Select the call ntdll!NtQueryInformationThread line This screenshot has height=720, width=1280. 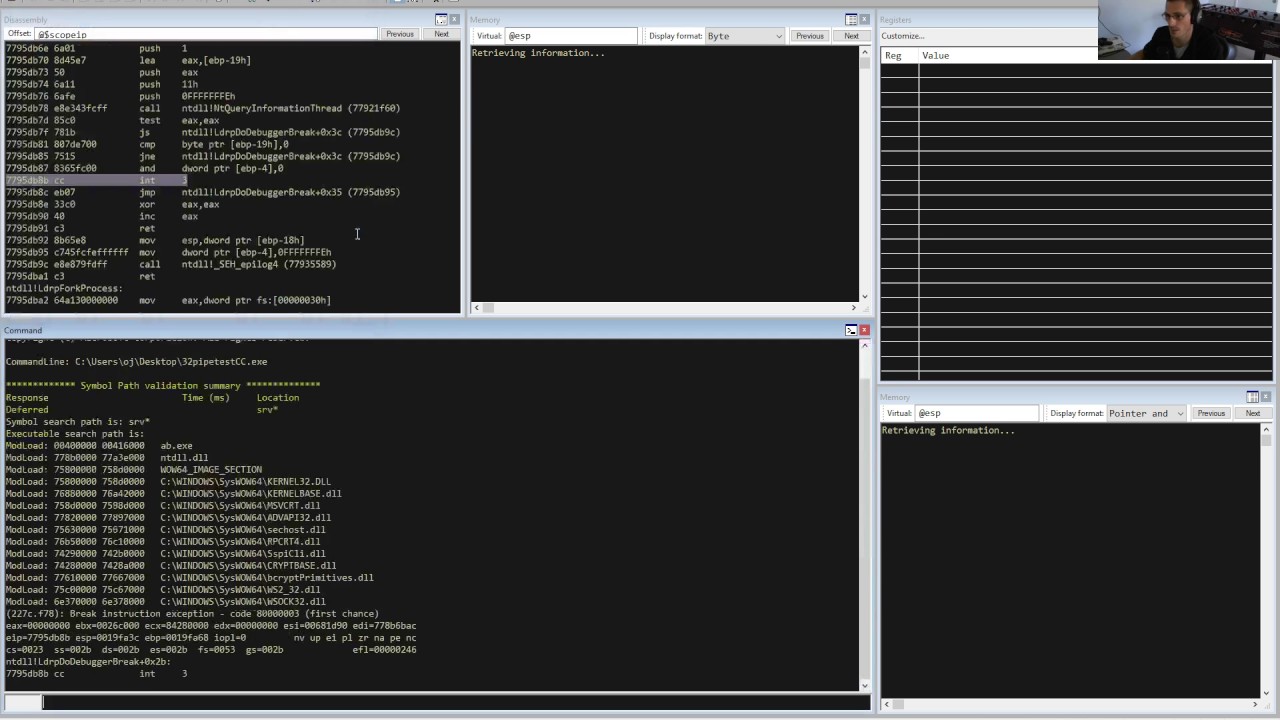tap(203, 108)
